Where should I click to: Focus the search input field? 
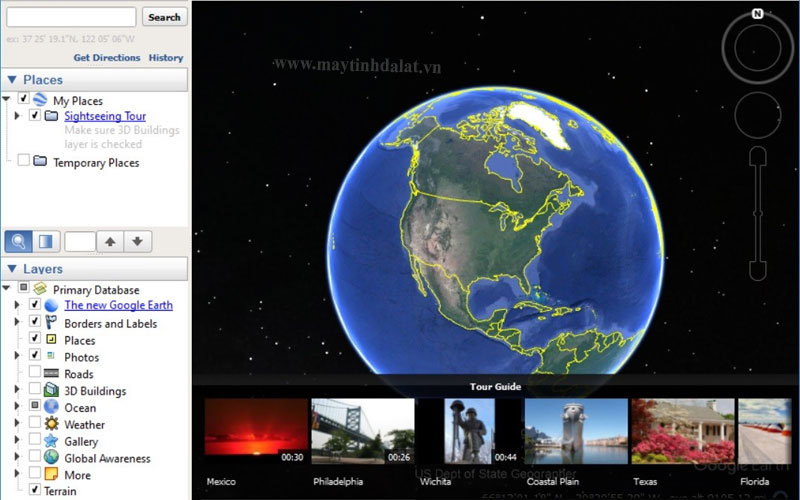click(71, 17)
